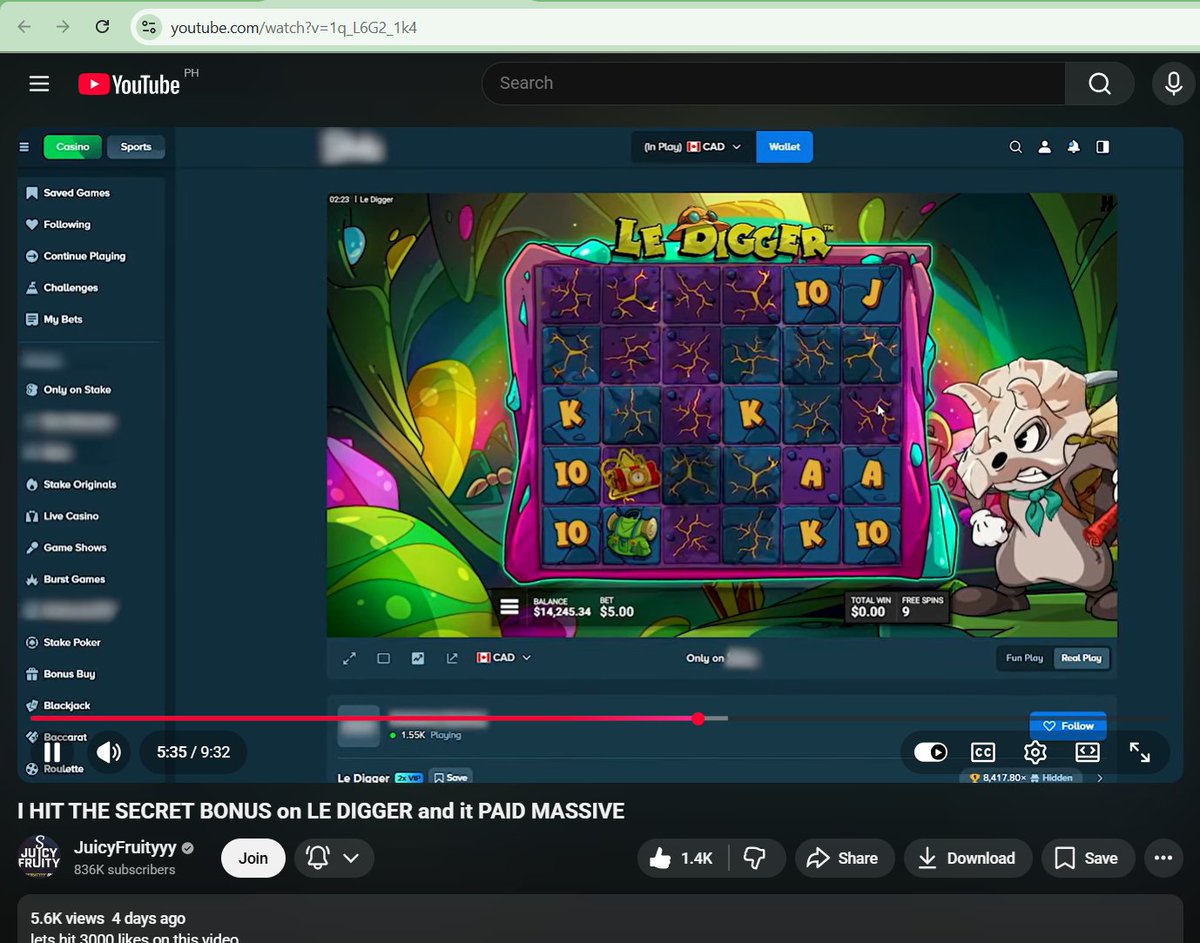The height and width of the screenshot is (943, 1200).
Task: Switch to theater mode
Action: click(x=1087, y=752)
